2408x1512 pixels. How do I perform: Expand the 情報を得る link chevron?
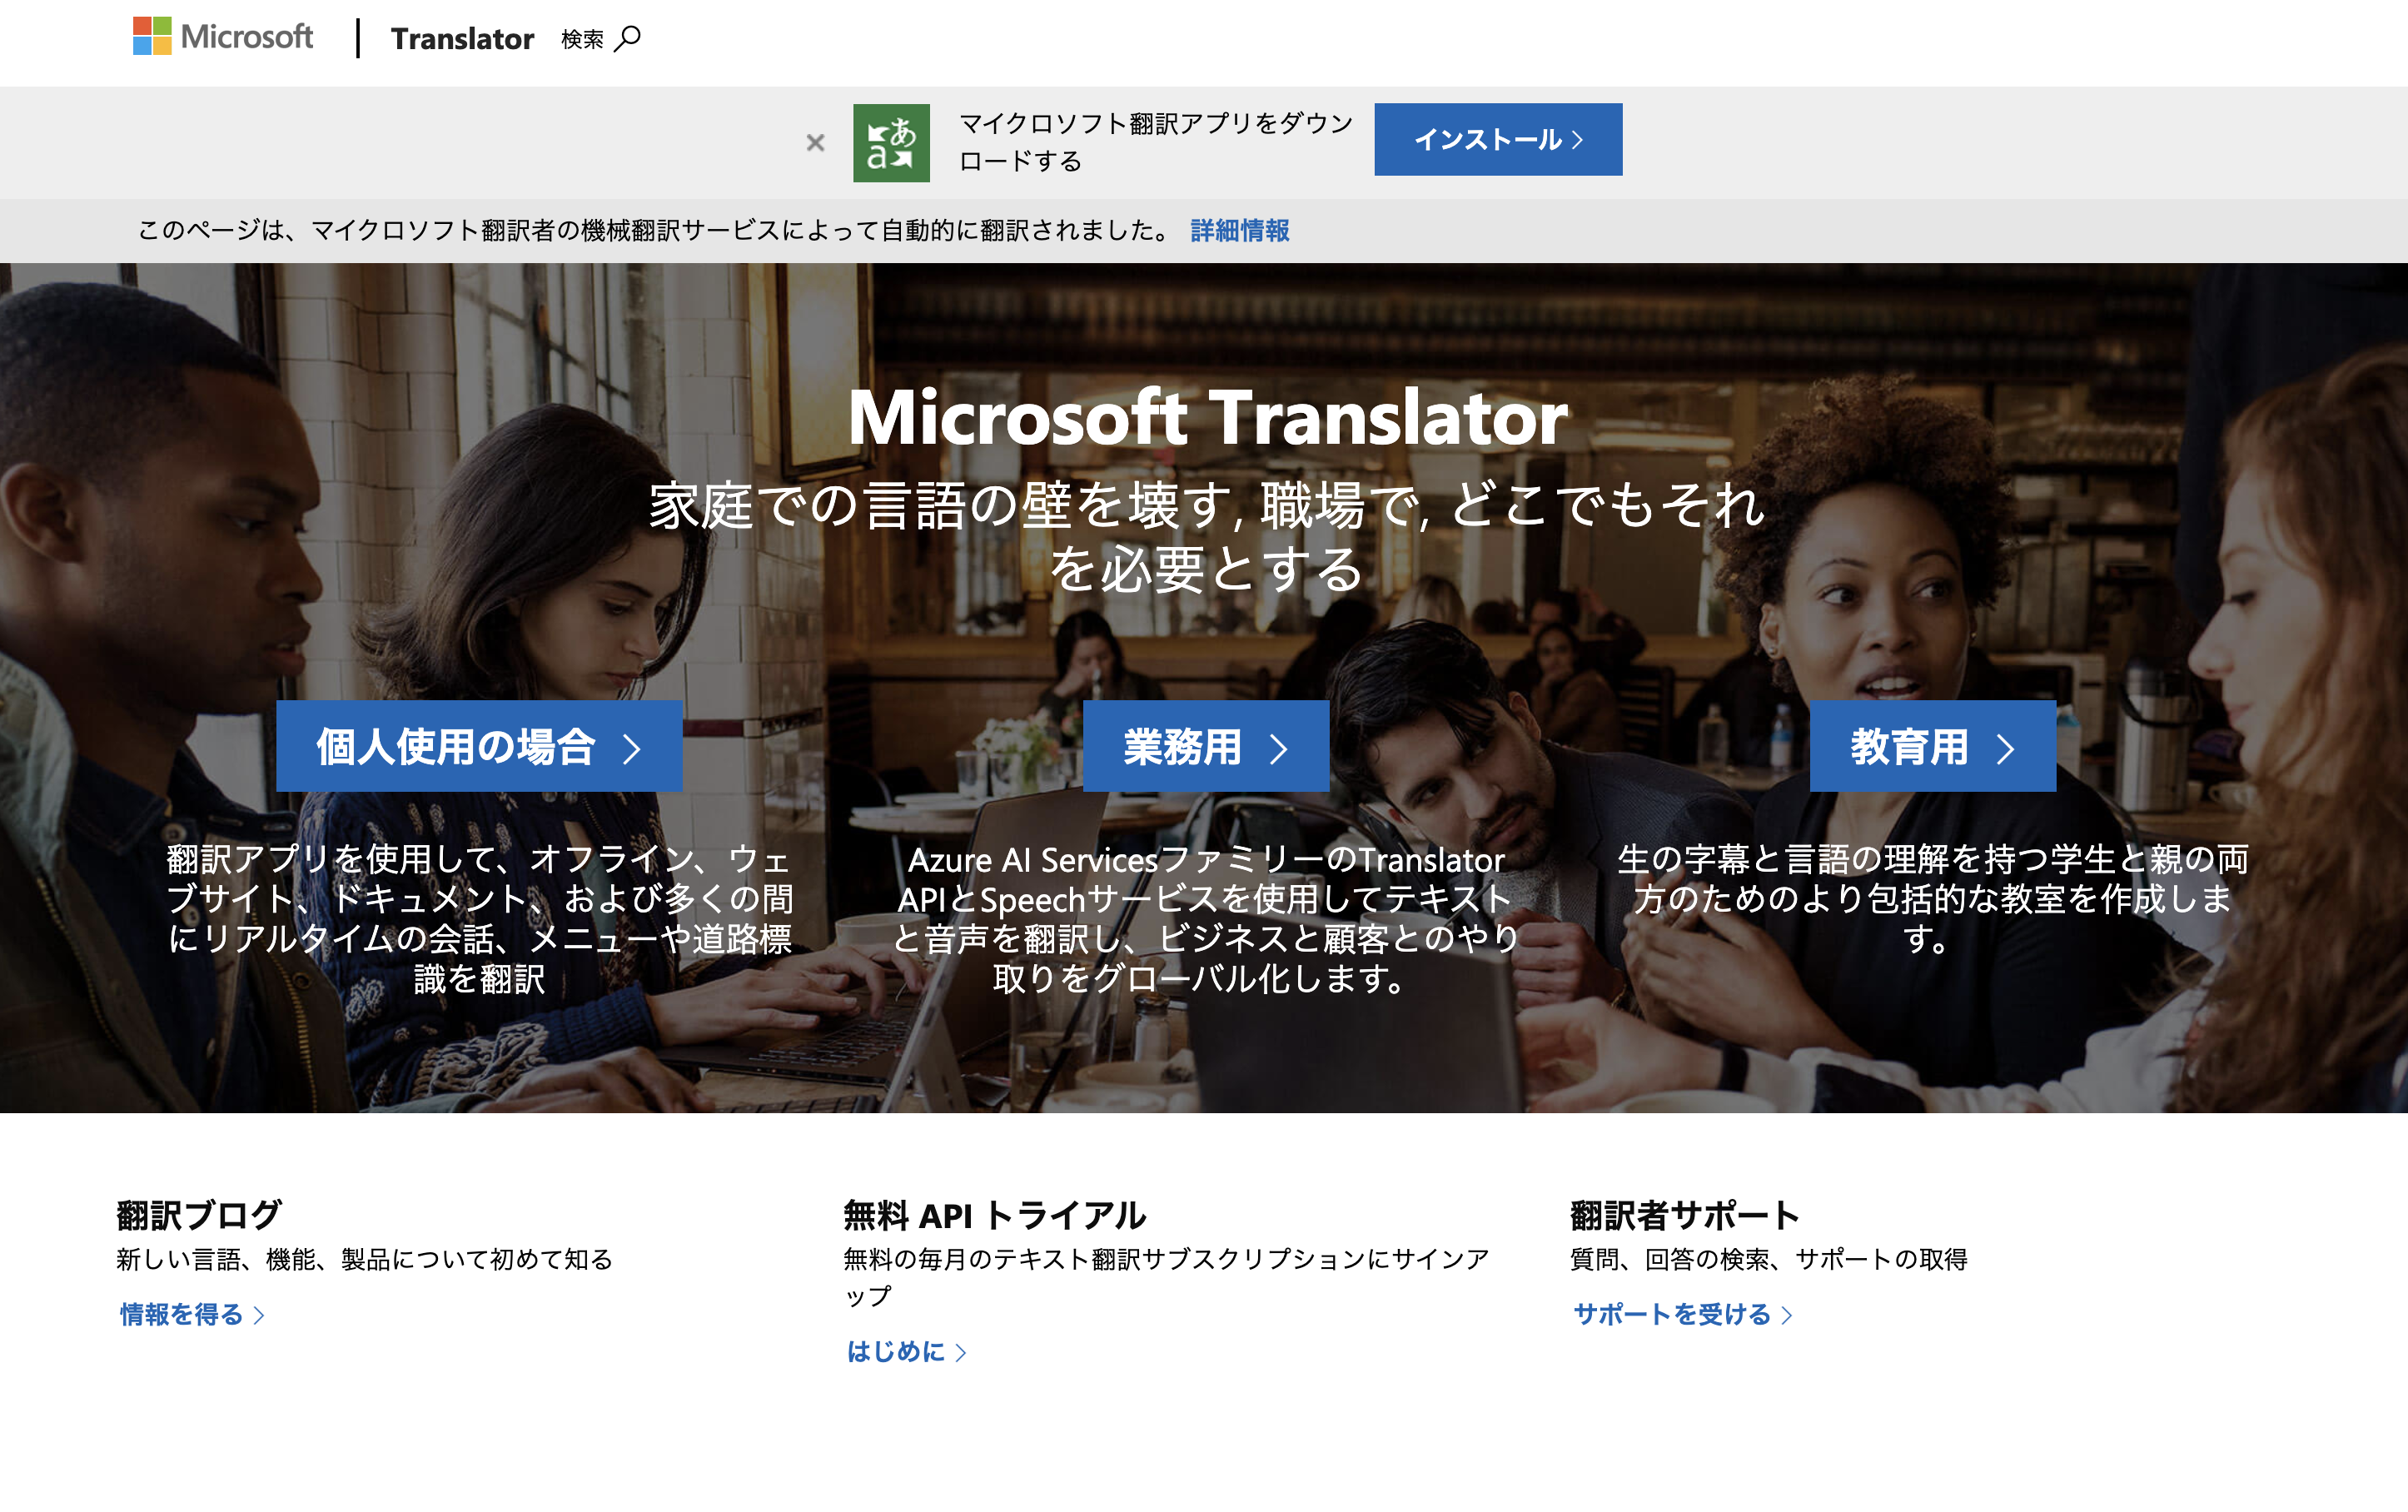coord(259,1316)
